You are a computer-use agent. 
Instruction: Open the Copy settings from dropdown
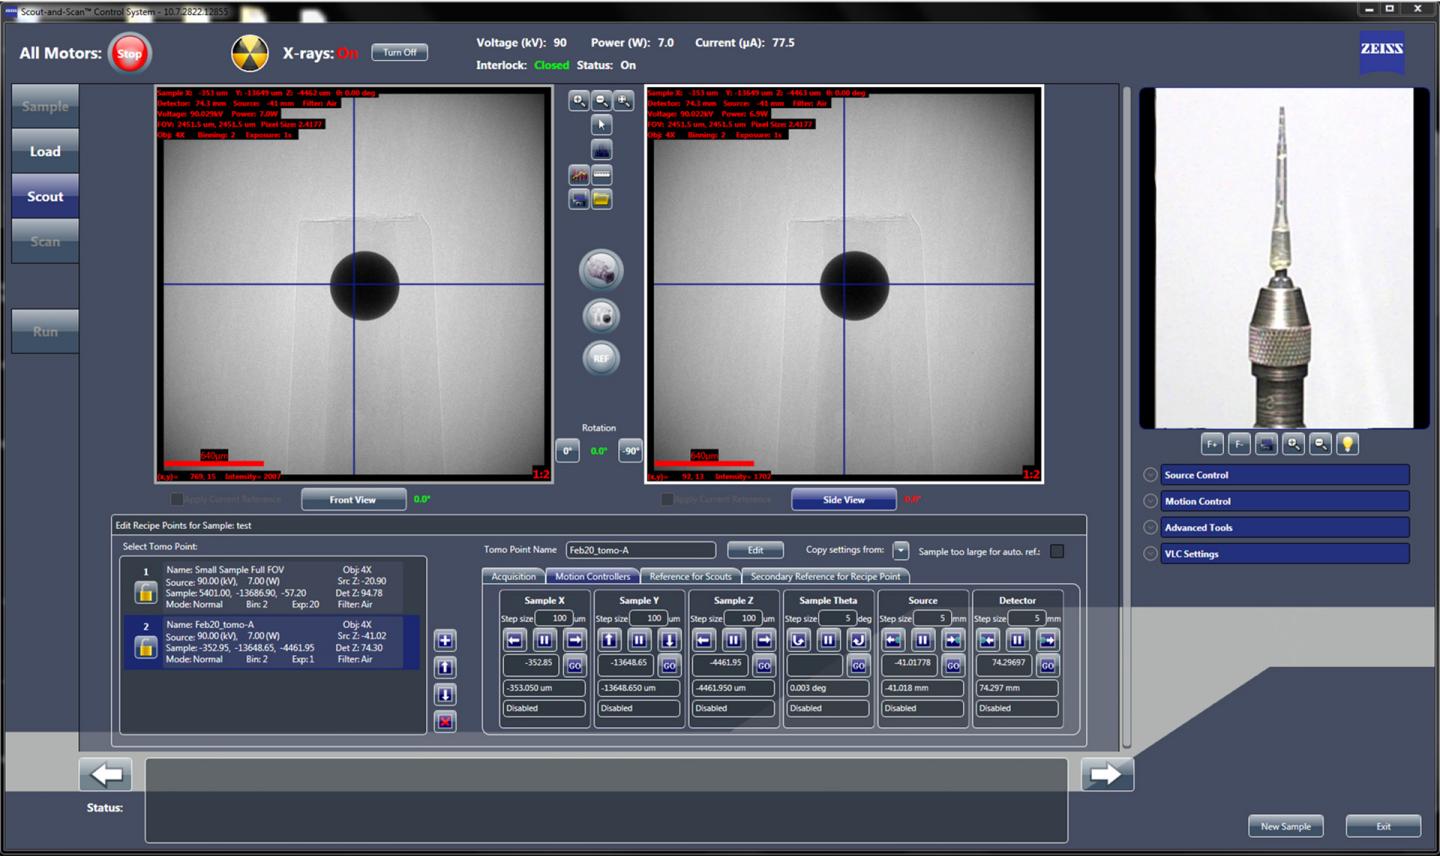900,550
